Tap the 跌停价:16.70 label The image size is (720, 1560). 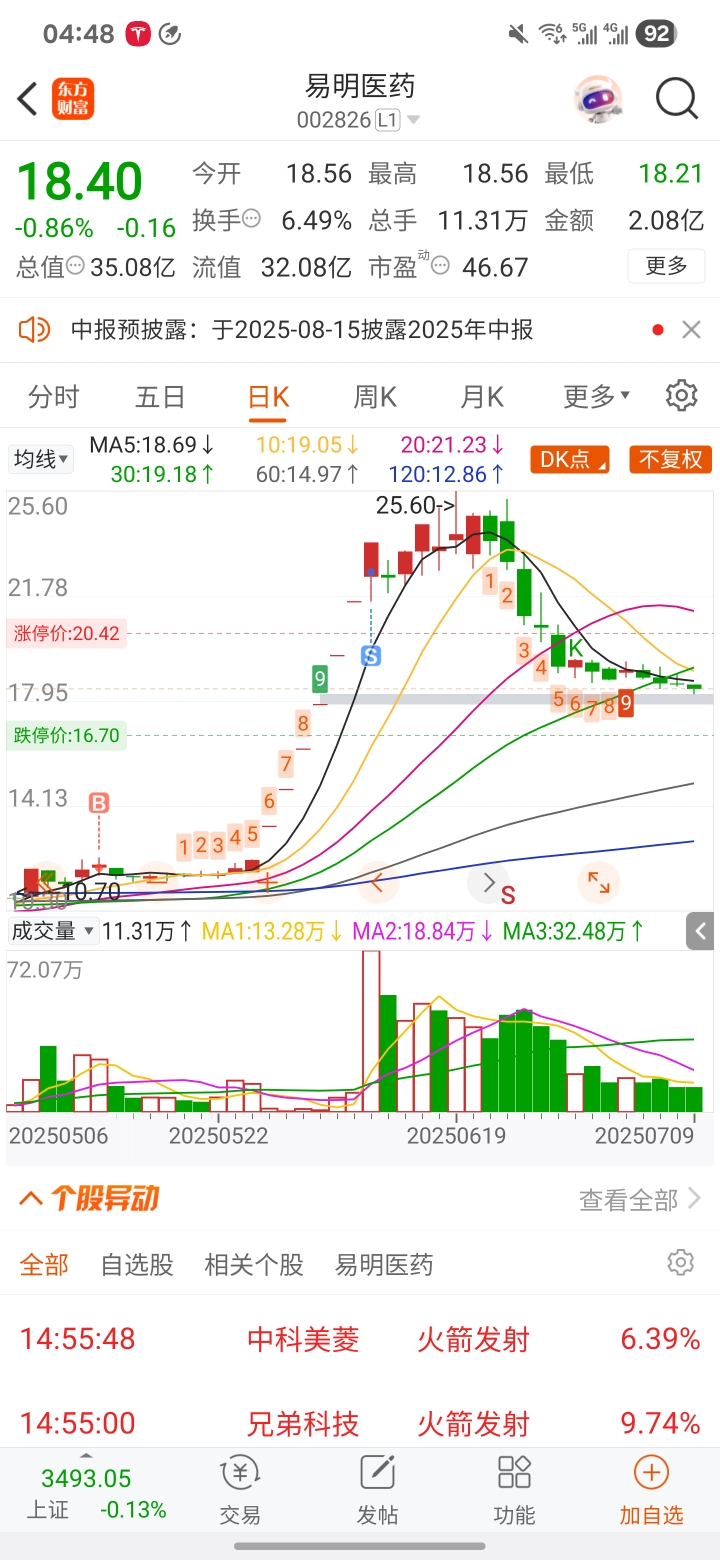[x=67, y=736]
